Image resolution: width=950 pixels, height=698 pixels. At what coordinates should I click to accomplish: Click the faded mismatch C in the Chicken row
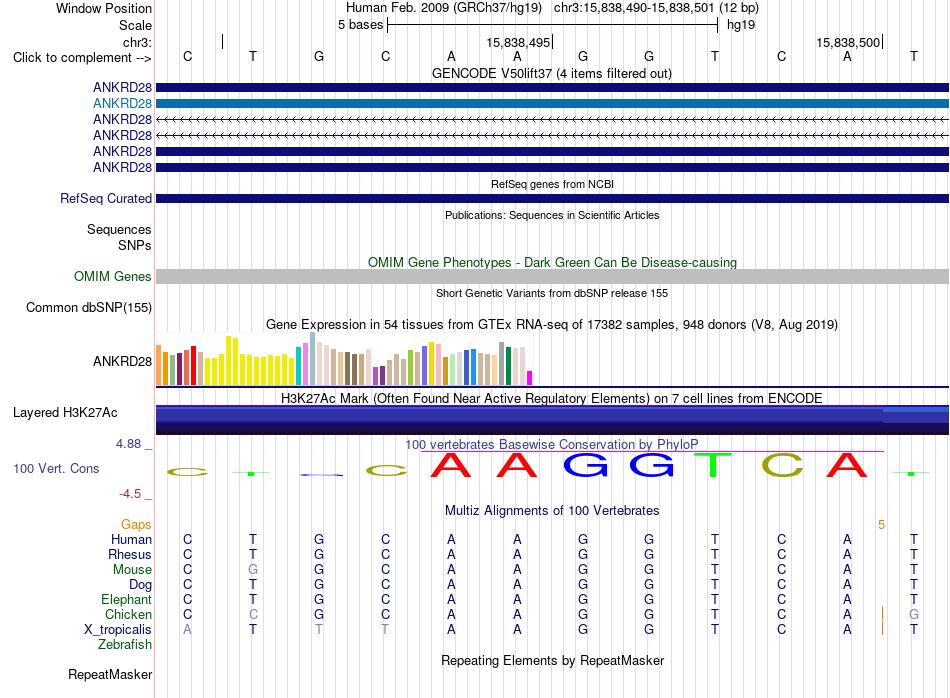click(253, 614)
